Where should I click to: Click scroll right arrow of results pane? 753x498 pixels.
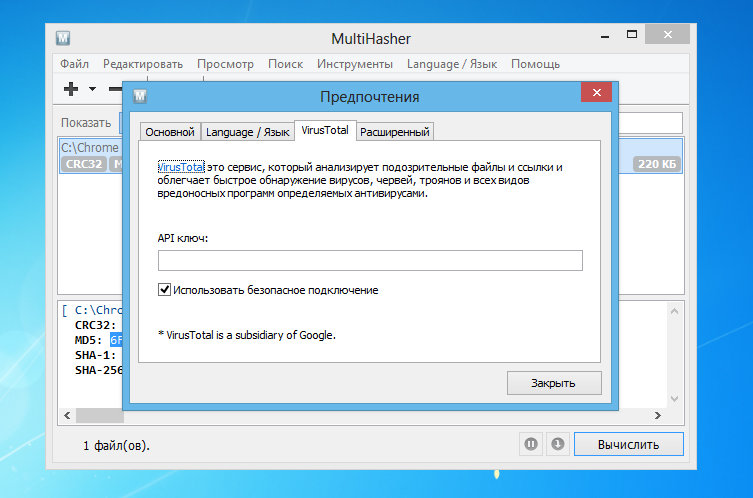pos(657,415)
